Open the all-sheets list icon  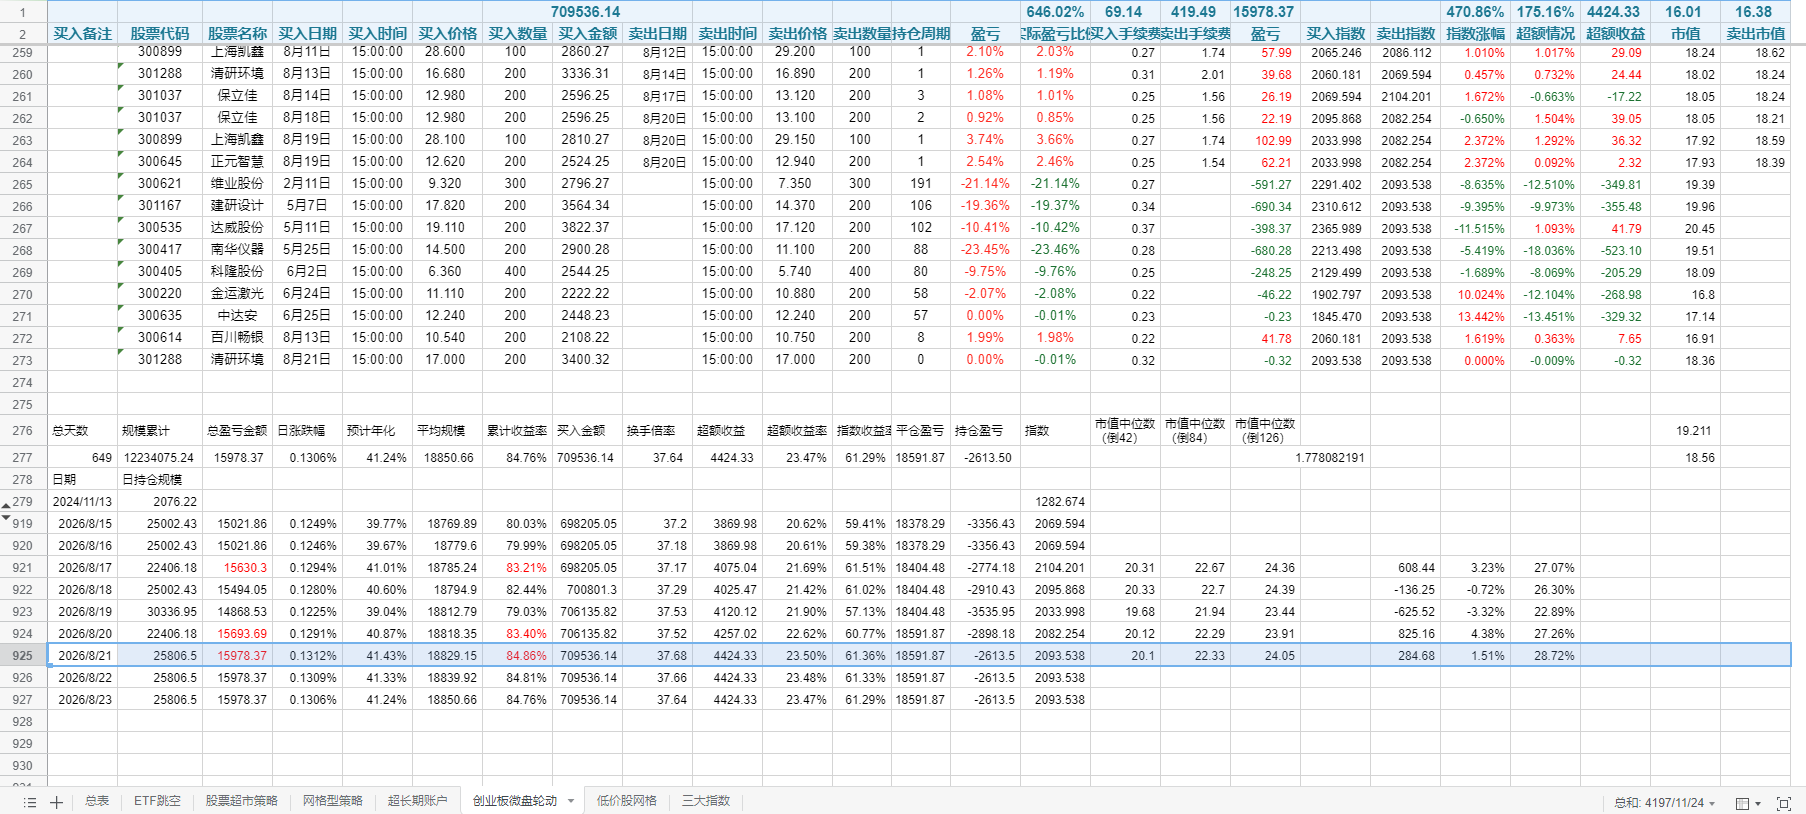[x=30, y=802]
